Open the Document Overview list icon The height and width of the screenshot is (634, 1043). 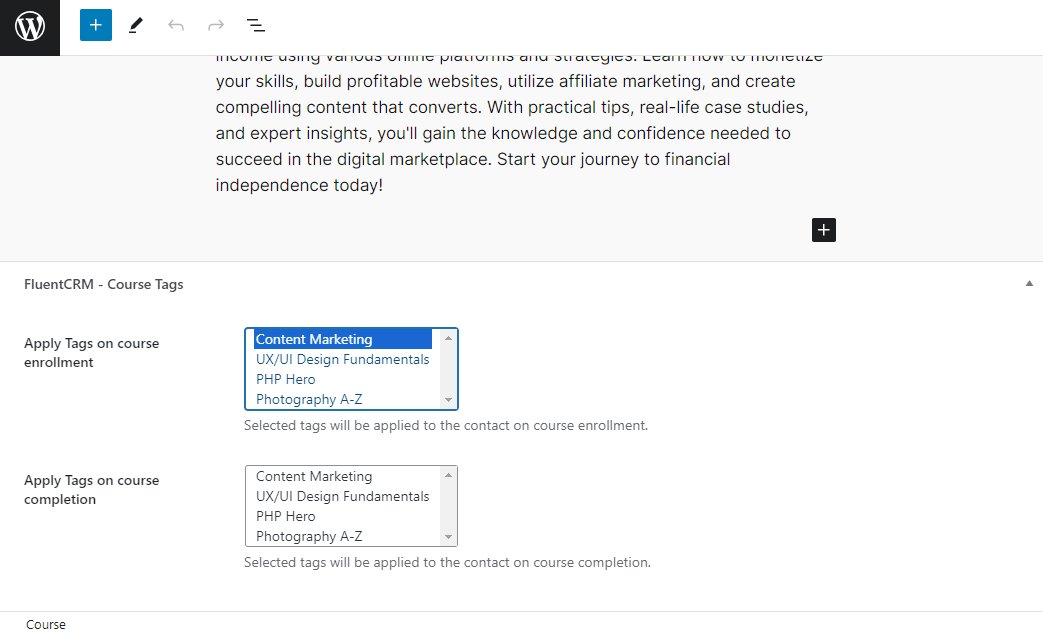[256, 25]
